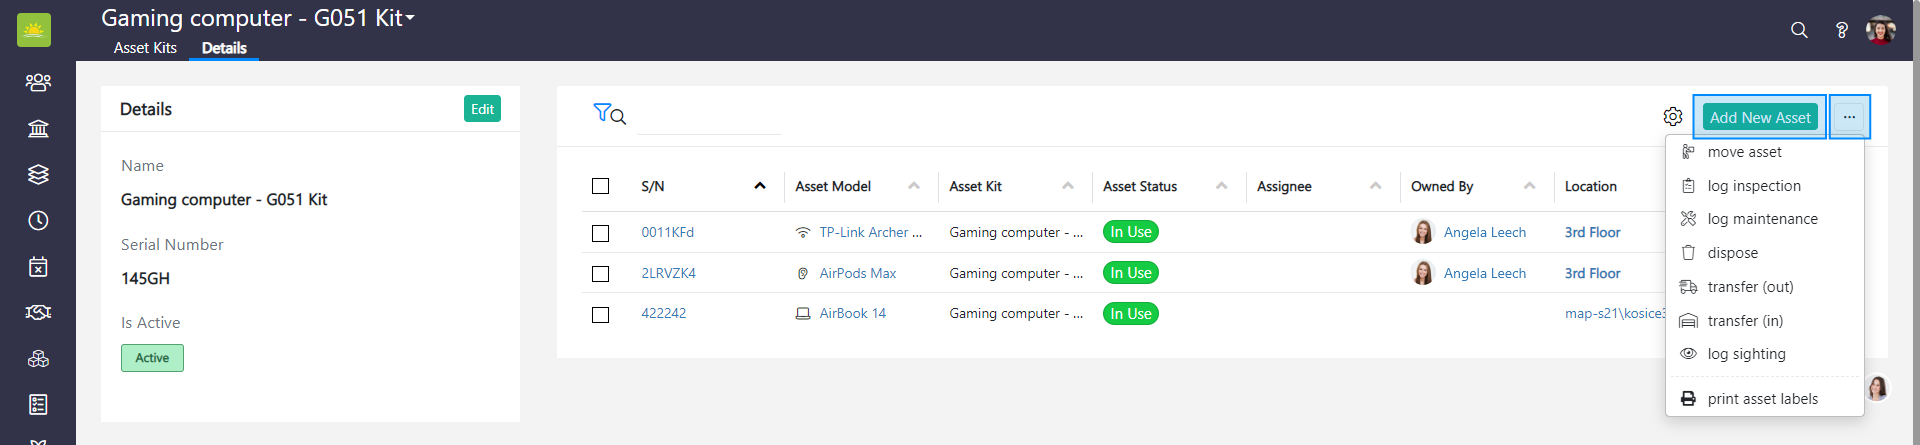Screen dimensions: 1920x445
Task: Open the stacked layers sidebar icon
Action: click(x=38, y=174)
